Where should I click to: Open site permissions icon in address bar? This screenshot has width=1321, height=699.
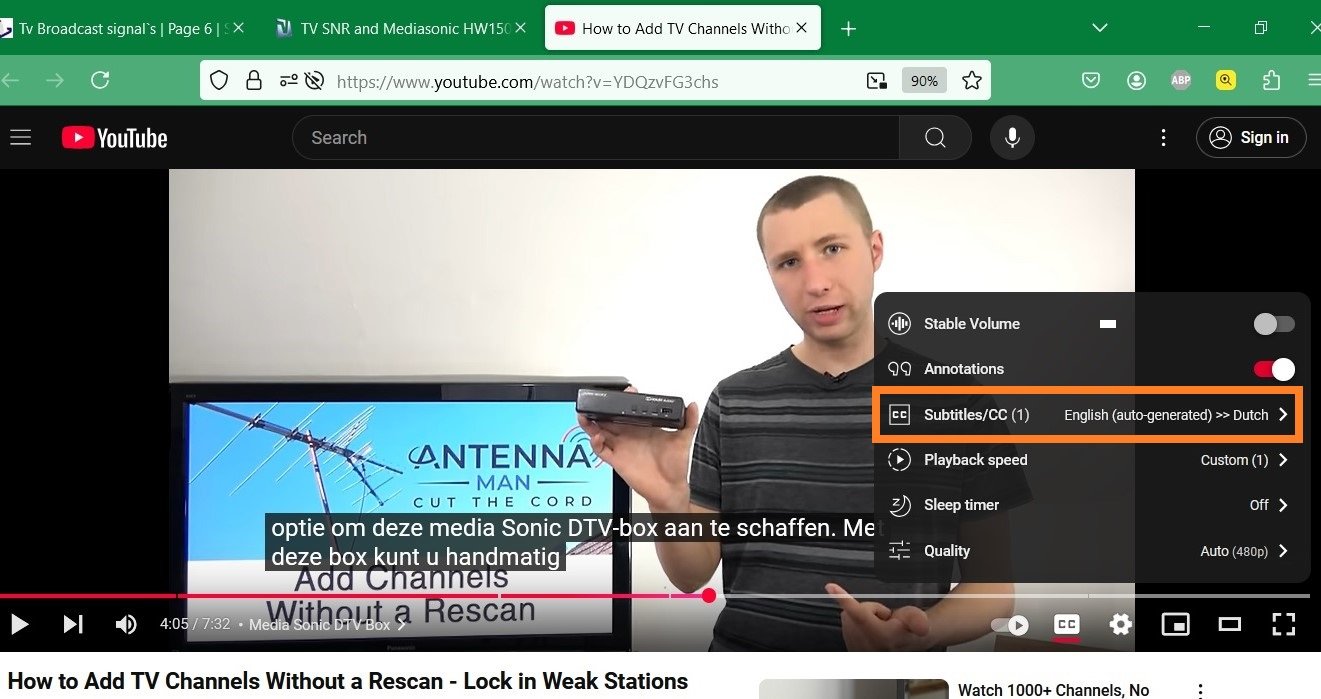[x=288, y=81]
